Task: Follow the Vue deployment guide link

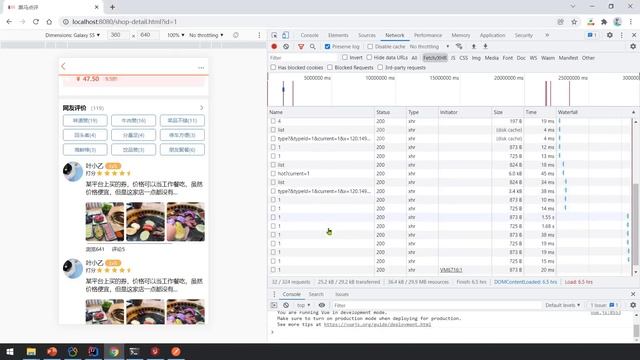Action: [377, 324]
